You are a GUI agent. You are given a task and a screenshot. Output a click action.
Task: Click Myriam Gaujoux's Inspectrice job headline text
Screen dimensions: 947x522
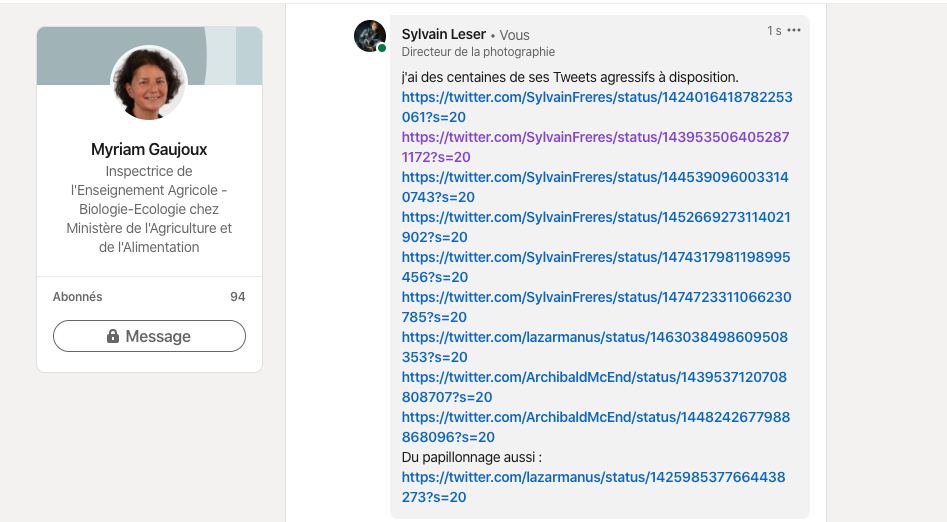pyautogui.click(x=149, y=209)
